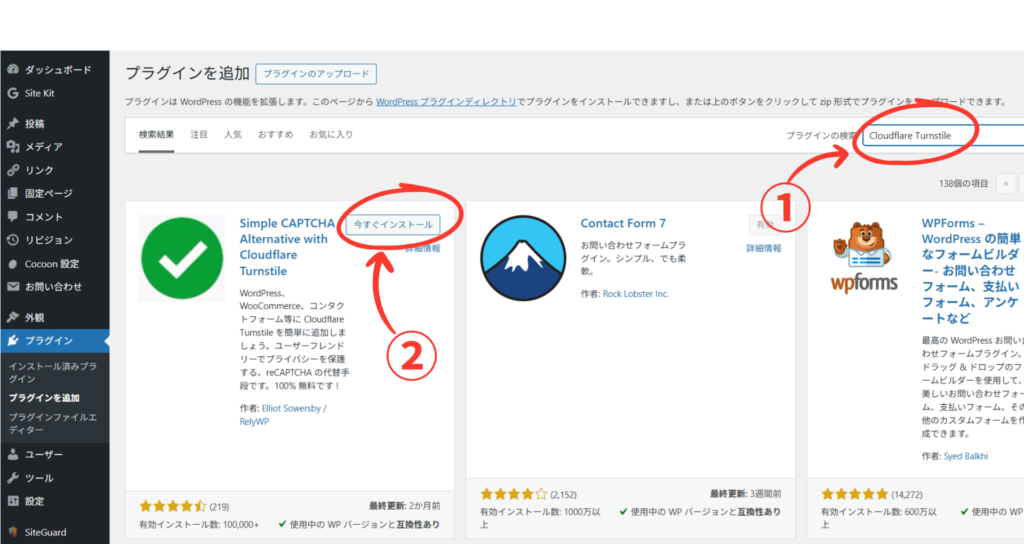Open Site Kit from the sidebar
The width and height of the screenshot is (1024, 544).
12,93
